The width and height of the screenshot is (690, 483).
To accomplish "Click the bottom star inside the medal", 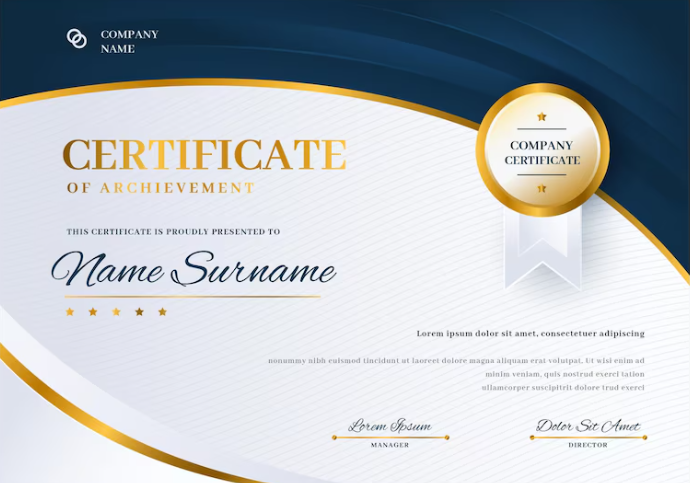I will 542,189.
